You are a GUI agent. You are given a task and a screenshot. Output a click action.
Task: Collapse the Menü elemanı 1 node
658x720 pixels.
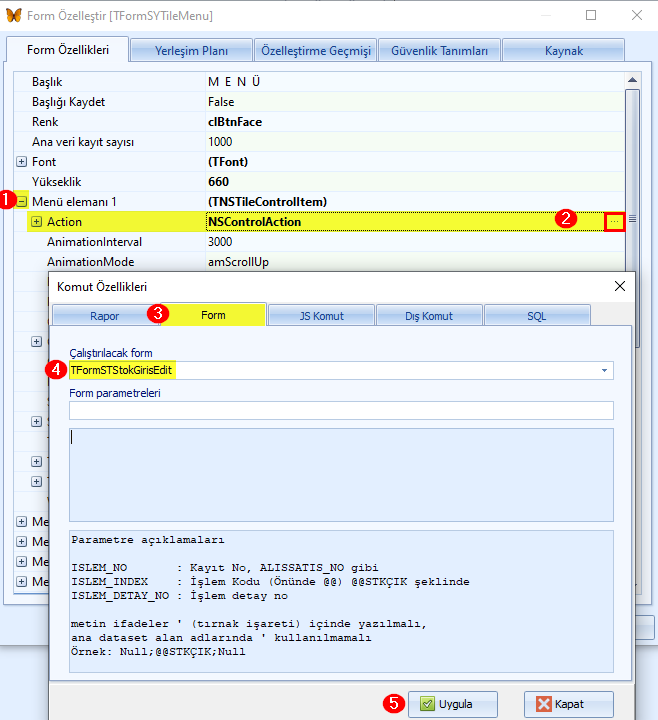tap(22, 202)
